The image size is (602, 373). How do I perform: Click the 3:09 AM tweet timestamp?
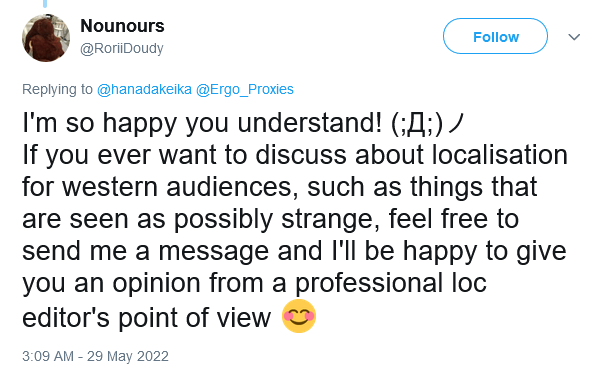[x=48, y=356]
